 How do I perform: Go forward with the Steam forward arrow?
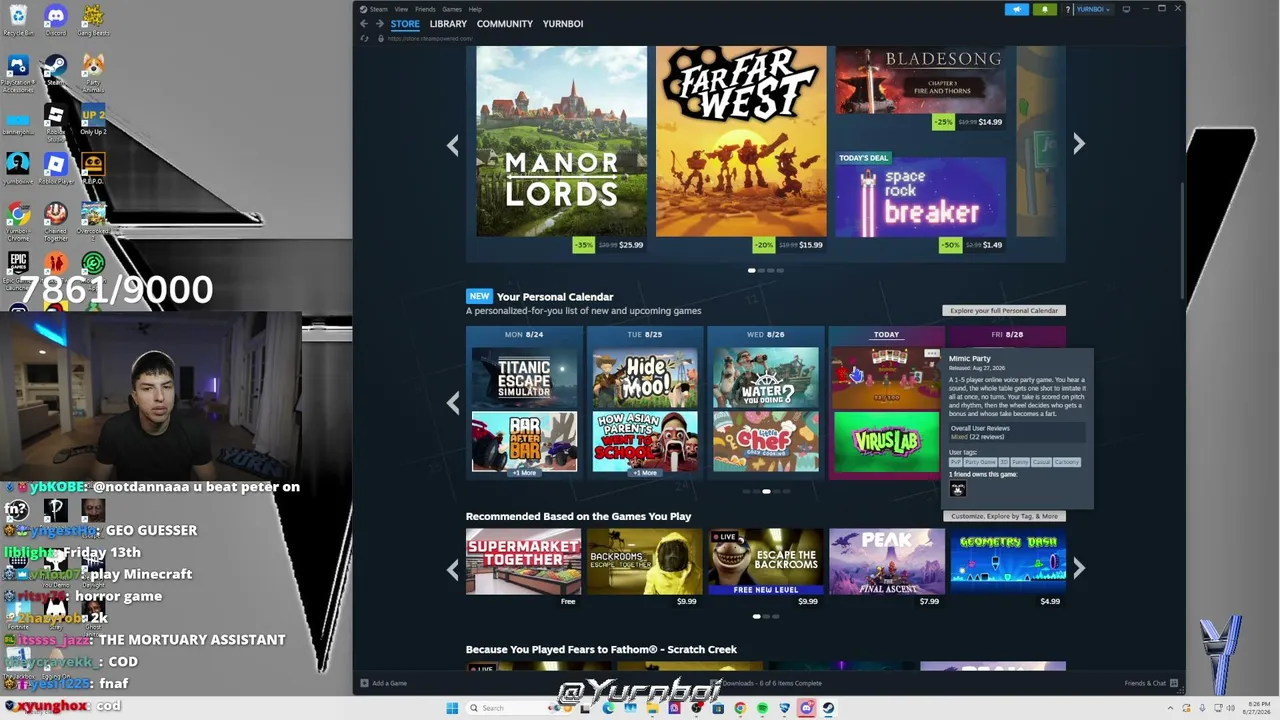(x=379, y=24)
